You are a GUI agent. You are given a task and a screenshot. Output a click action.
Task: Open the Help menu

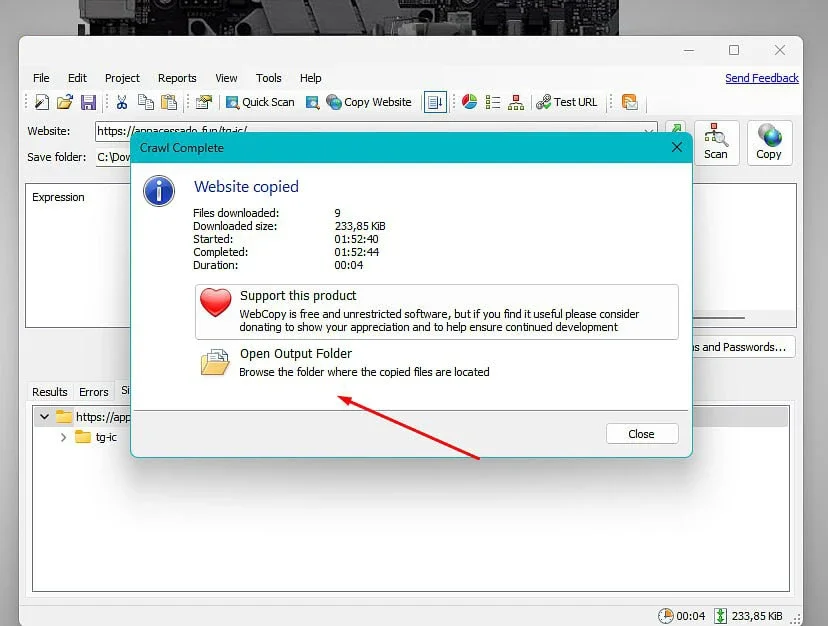tap(310, 78)
